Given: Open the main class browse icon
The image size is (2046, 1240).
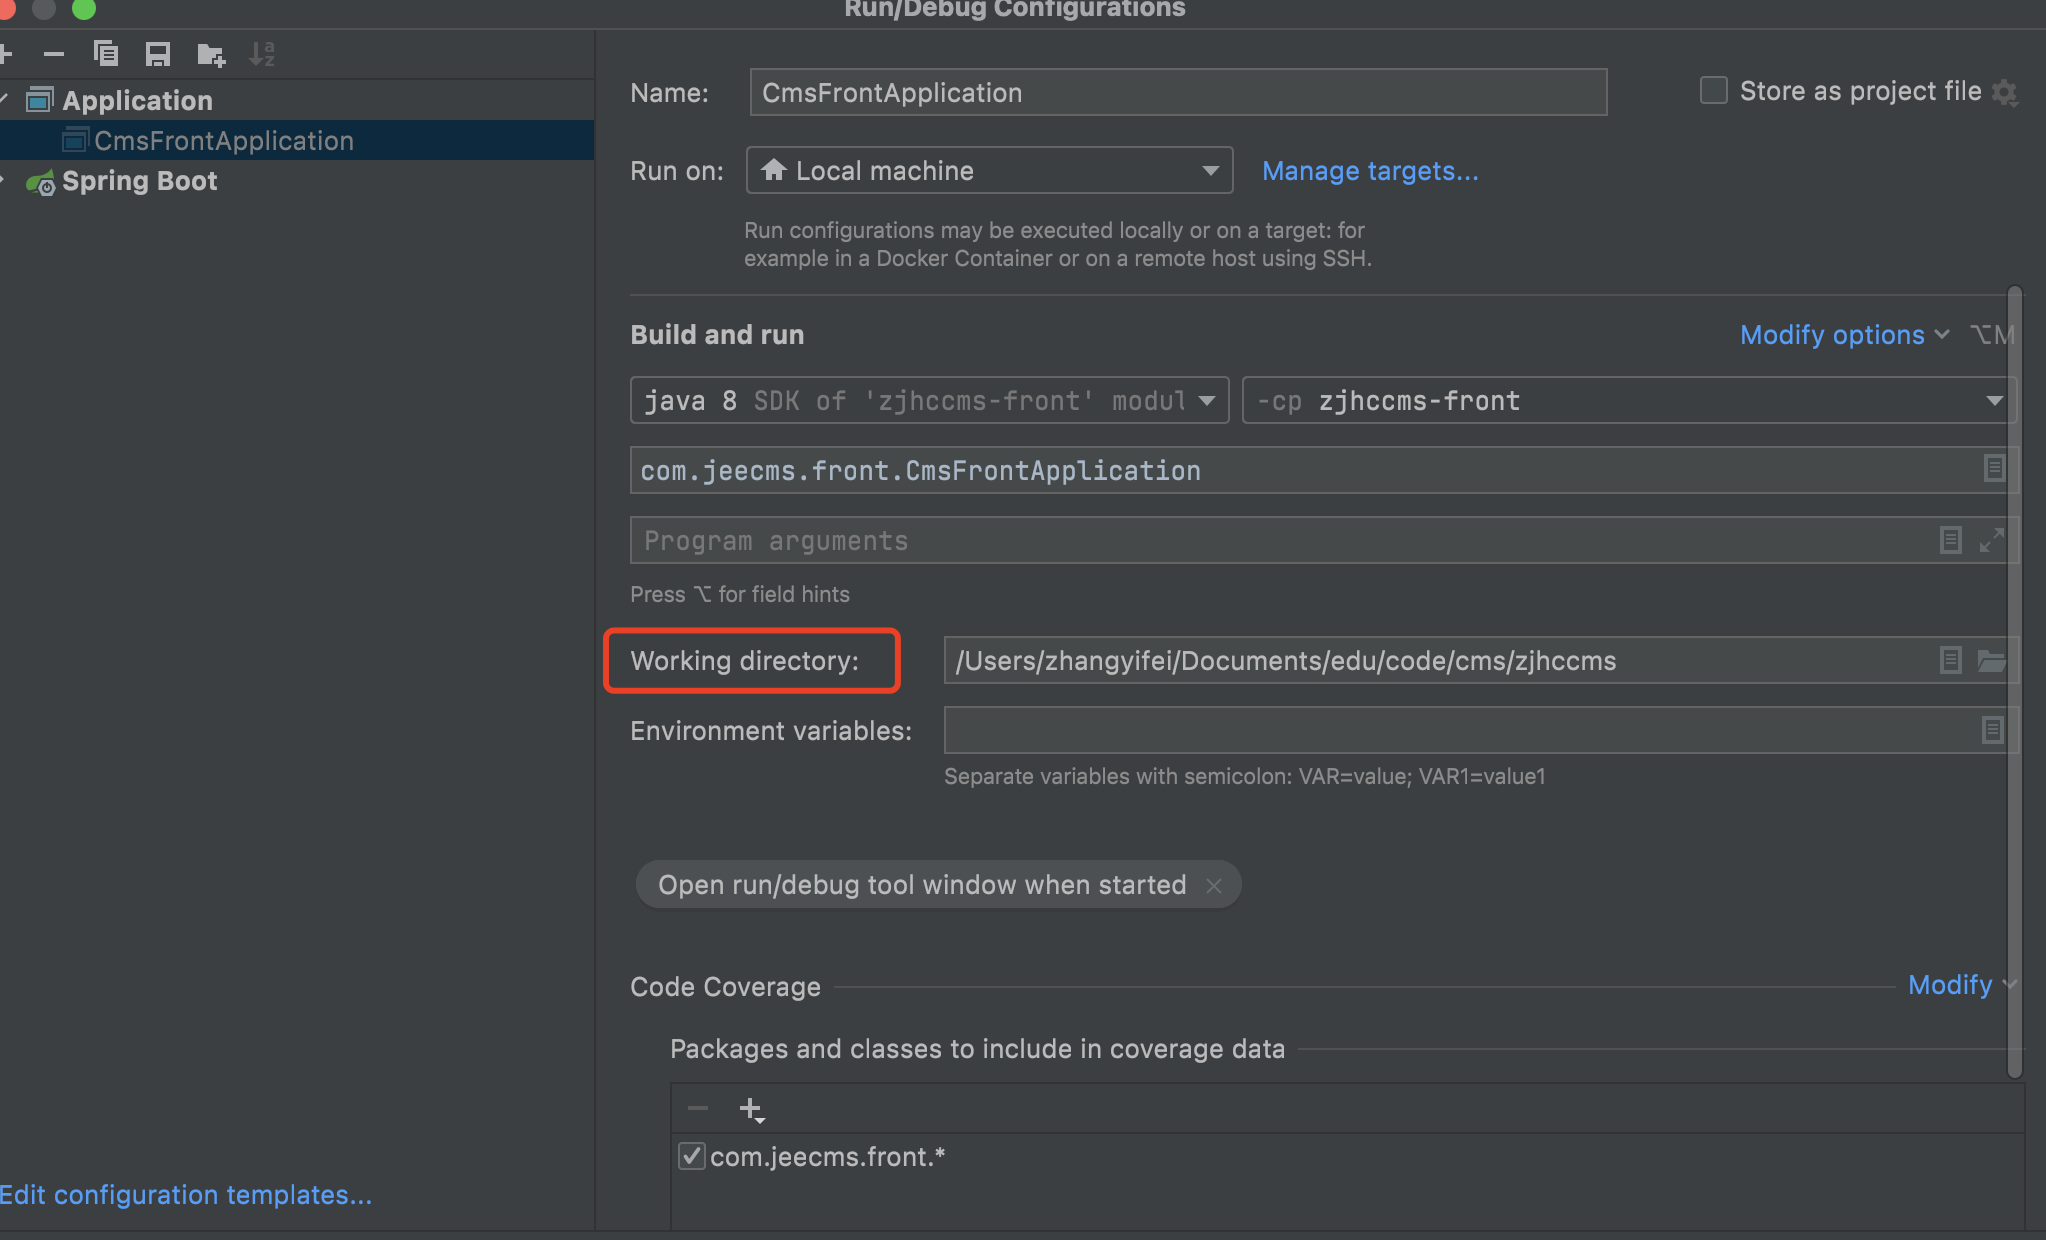Looking at the screenshot, I should [x=1993, y=468].
